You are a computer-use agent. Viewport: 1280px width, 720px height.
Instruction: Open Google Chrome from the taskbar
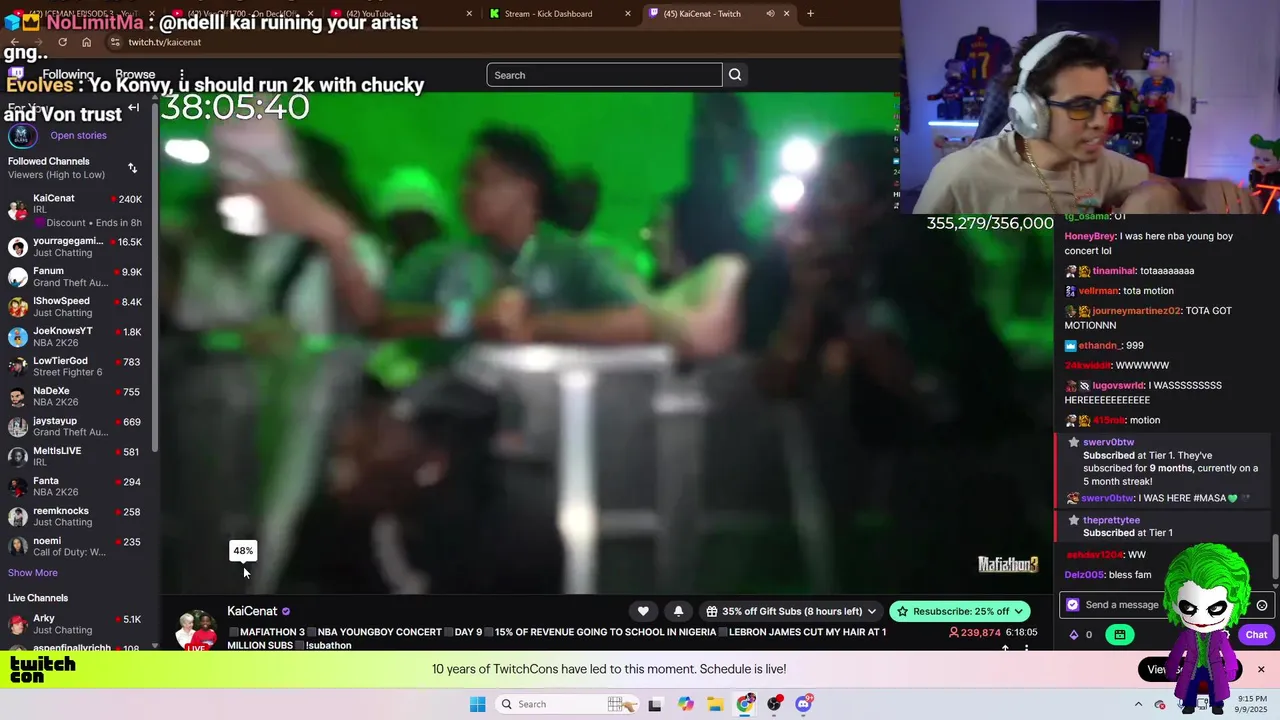745,704
